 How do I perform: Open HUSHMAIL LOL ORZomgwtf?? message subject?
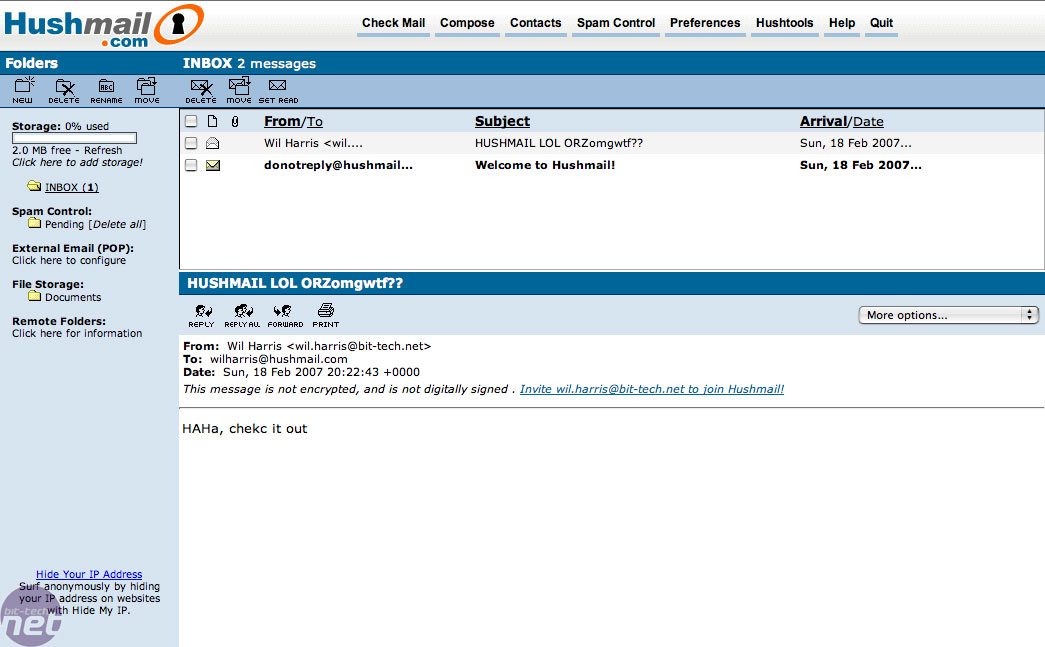coord(558,143)
